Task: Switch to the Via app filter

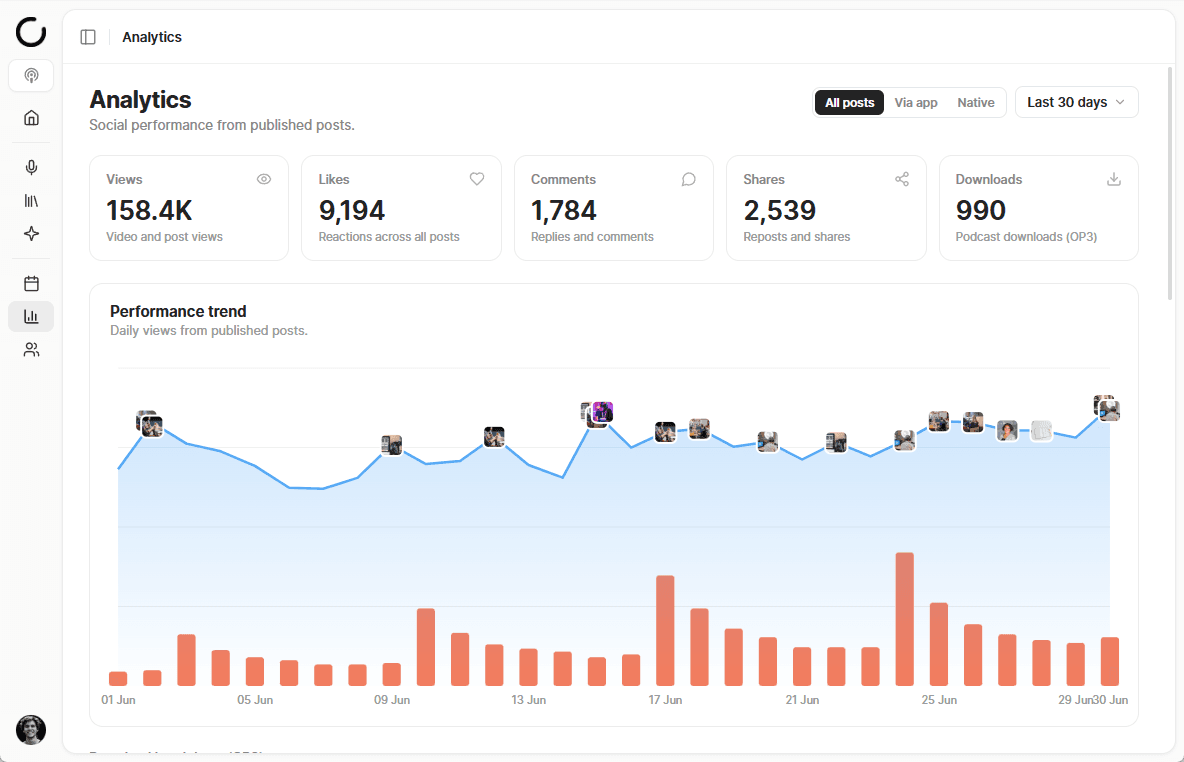Action: 916,103
